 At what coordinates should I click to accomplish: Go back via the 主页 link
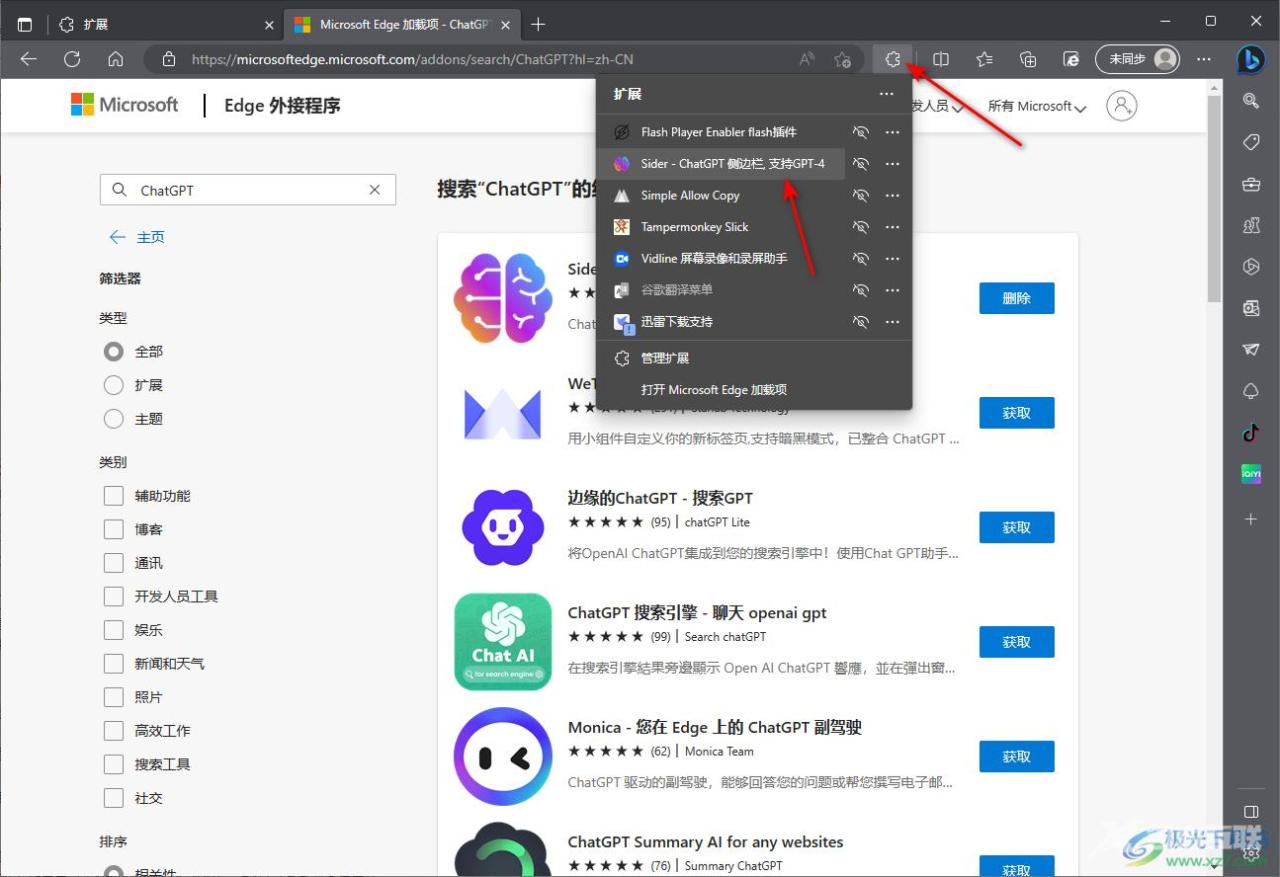(137, 237)
